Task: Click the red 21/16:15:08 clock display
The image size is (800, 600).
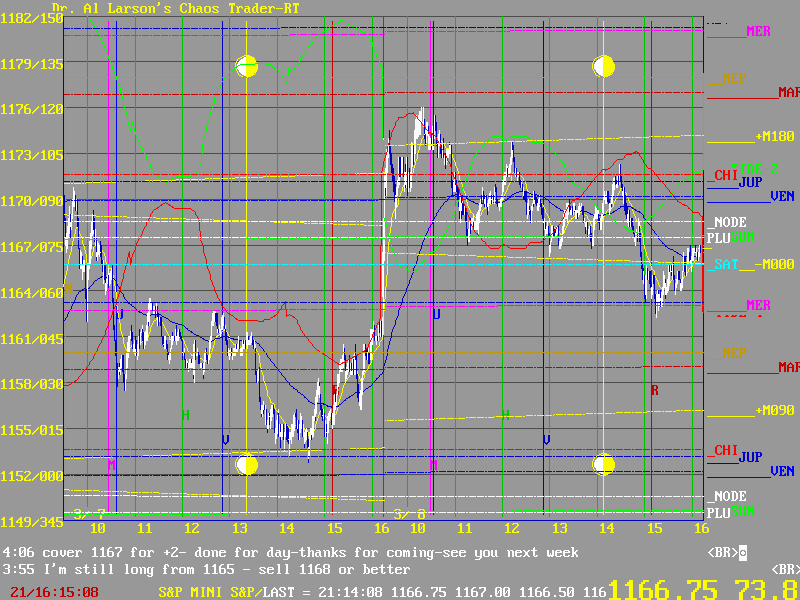Action: [49, 592]
